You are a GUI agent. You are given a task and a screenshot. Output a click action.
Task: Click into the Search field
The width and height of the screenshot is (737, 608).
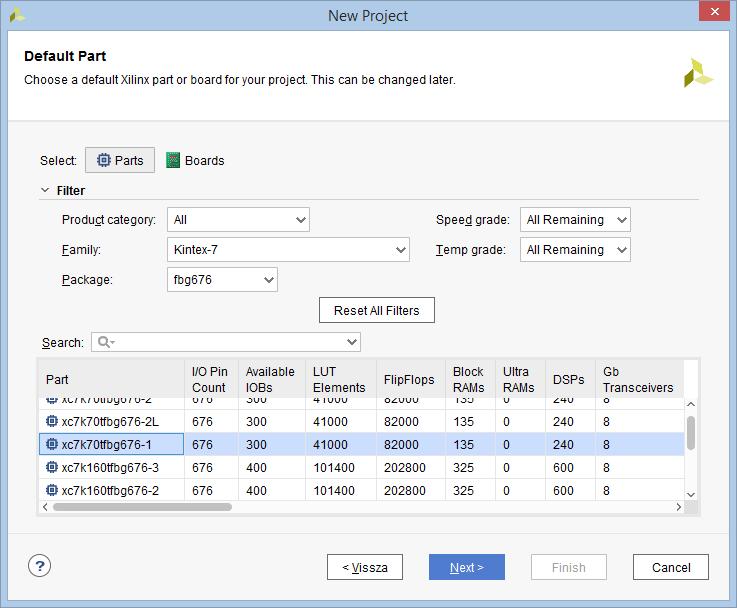(228, 342)
